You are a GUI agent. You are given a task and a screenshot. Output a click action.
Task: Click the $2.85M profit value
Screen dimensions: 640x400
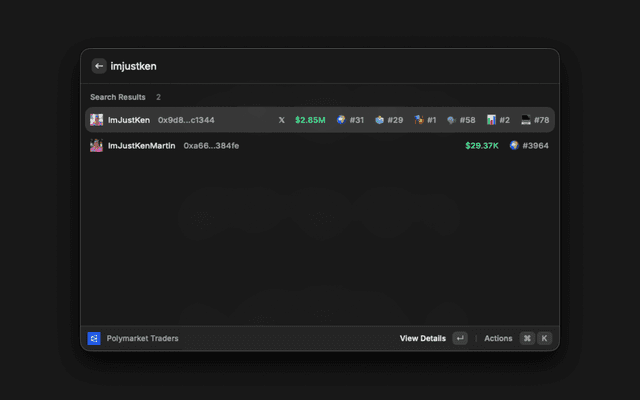310,120
